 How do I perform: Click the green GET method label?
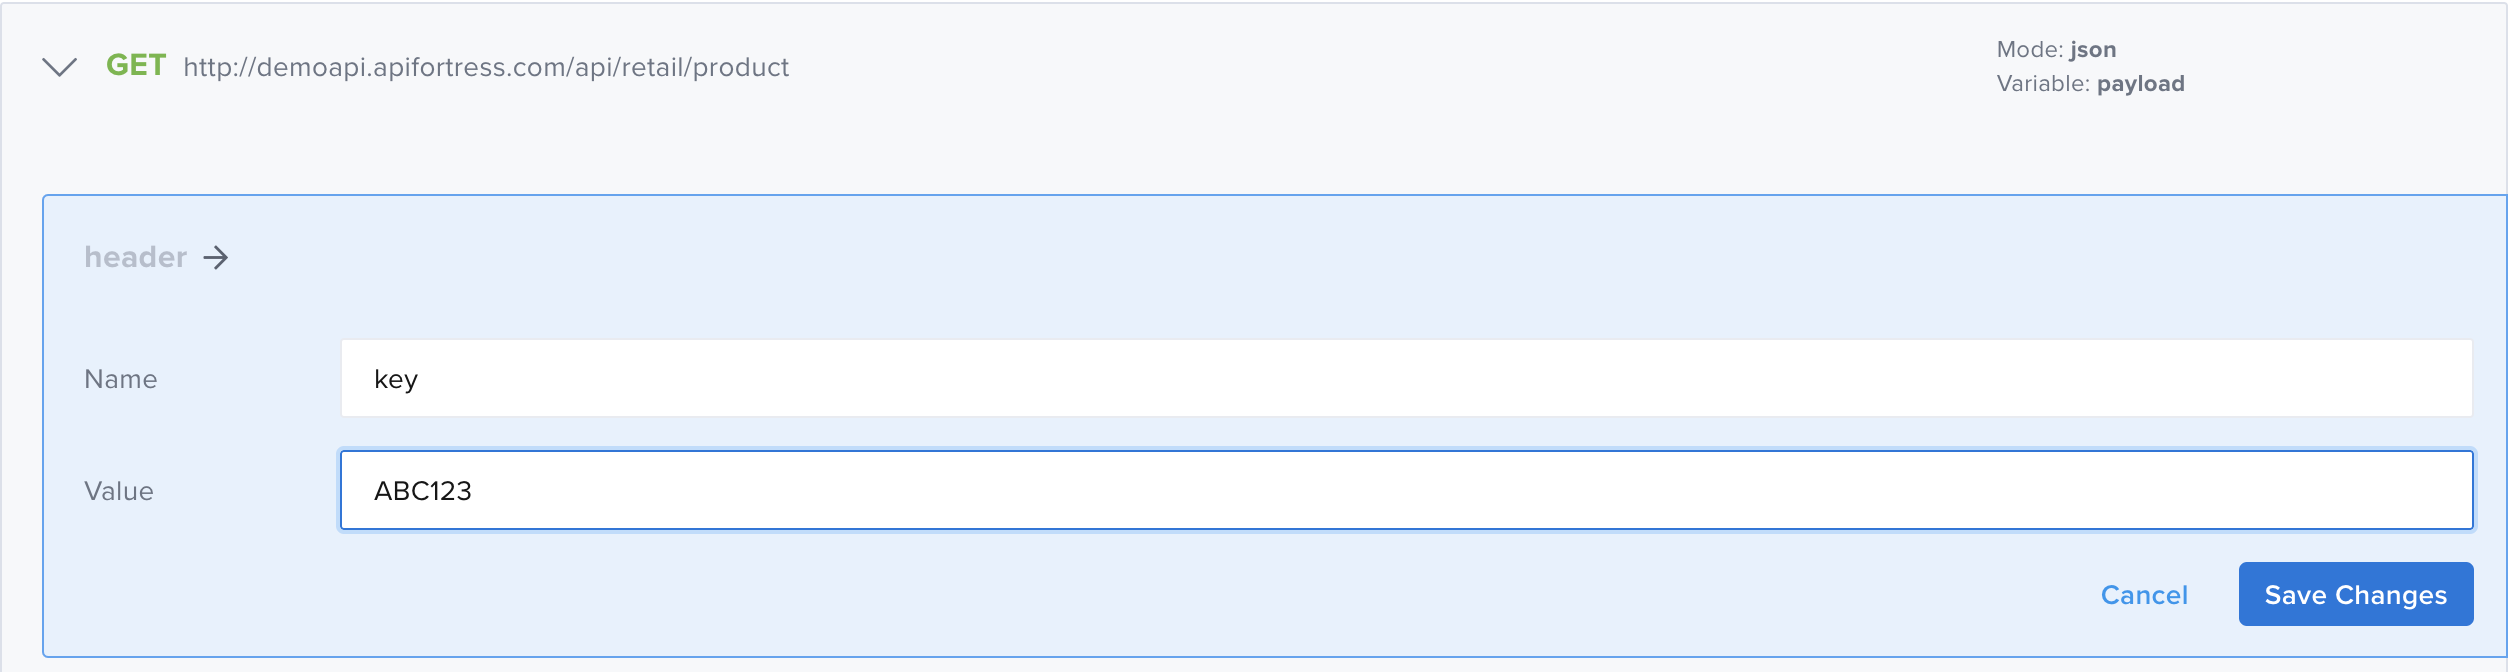[136, 66]
